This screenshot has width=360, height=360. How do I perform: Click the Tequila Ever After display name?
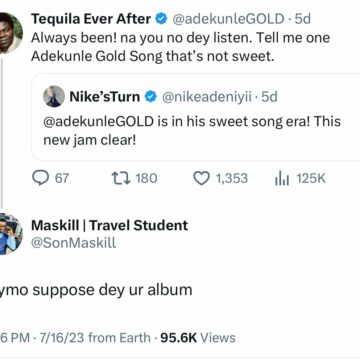91,19
